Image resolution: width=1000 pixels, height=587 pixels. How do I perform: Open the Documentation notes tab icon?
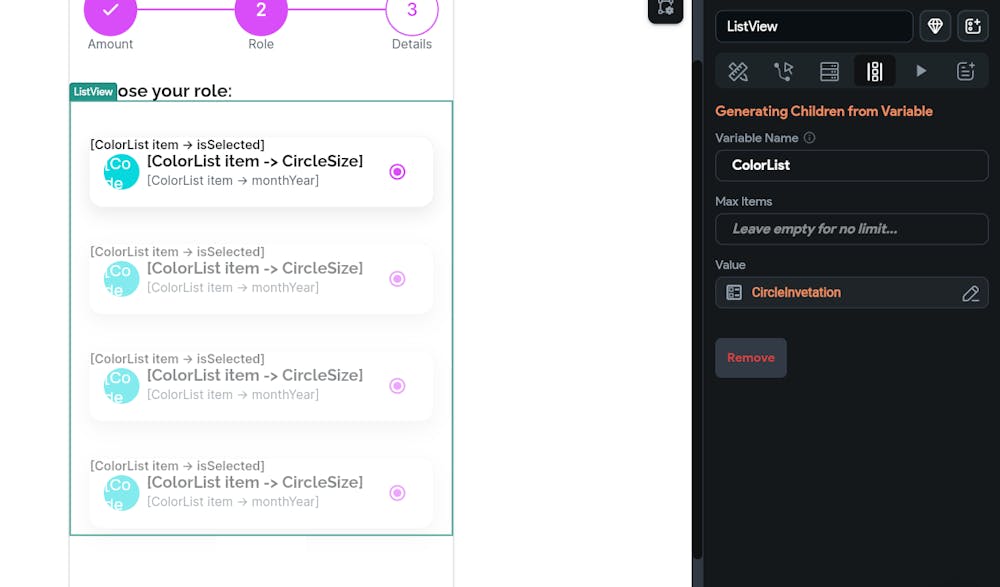(x=966, y=71)
